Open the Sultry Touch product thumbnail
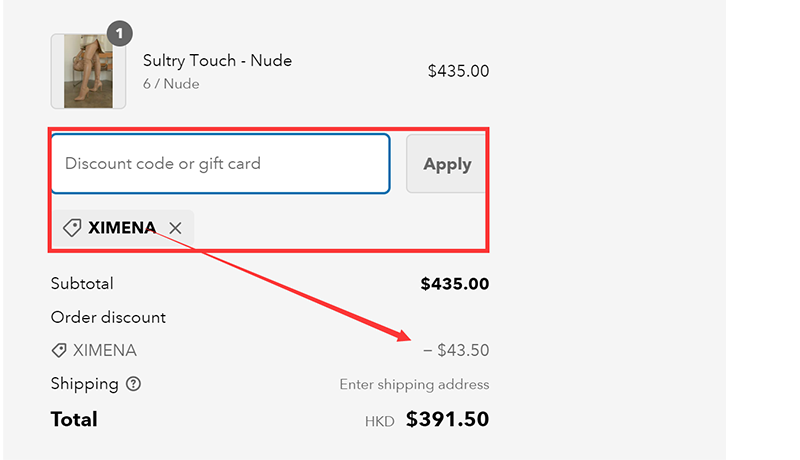The height and width of the screenshot is (460, 800). pos(88,71)
